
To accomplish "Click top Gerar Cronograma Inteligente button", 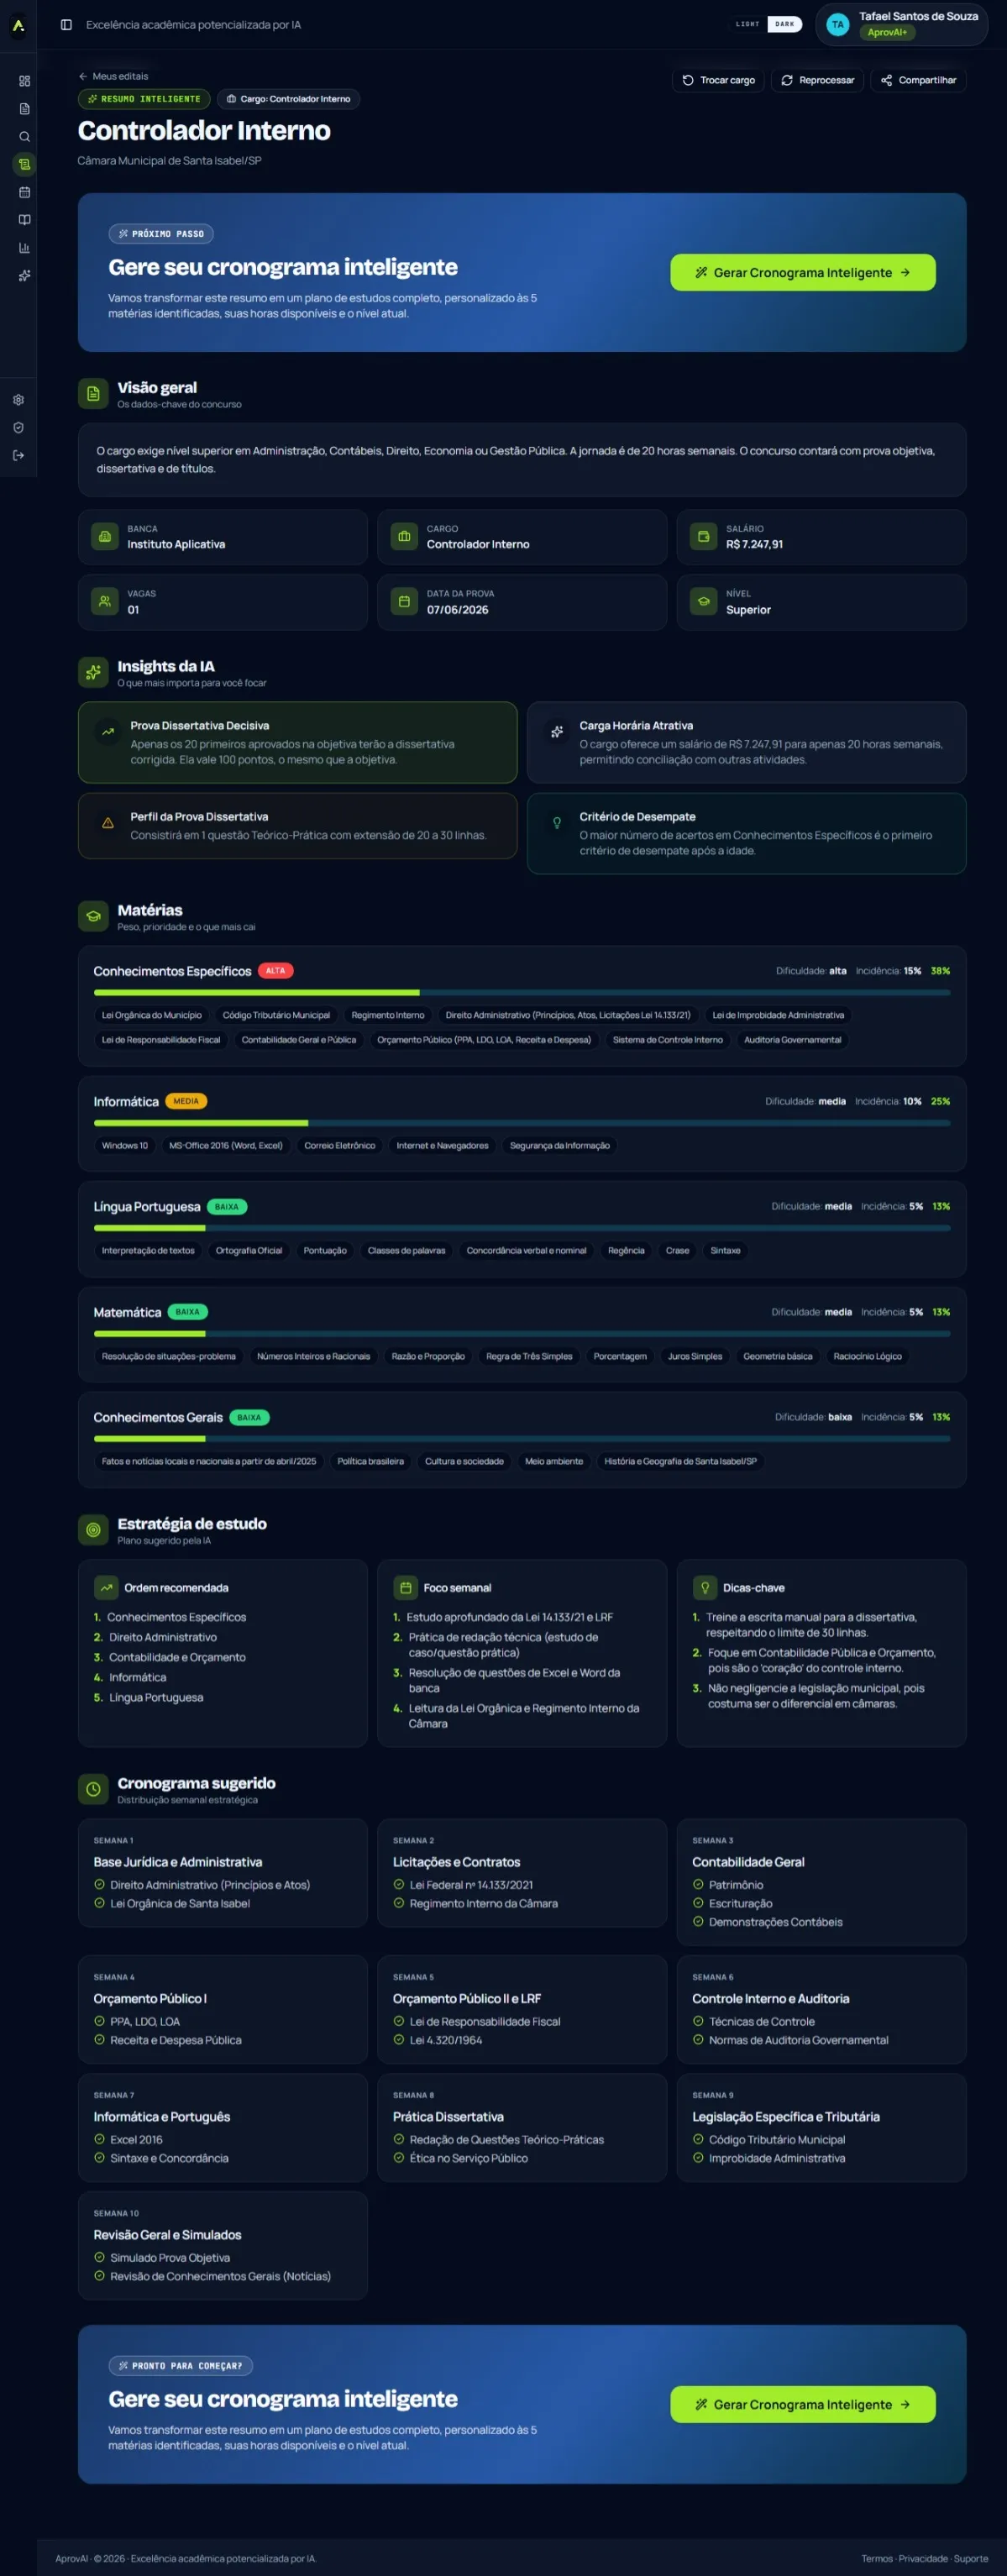I will click(x=802, y=272).
